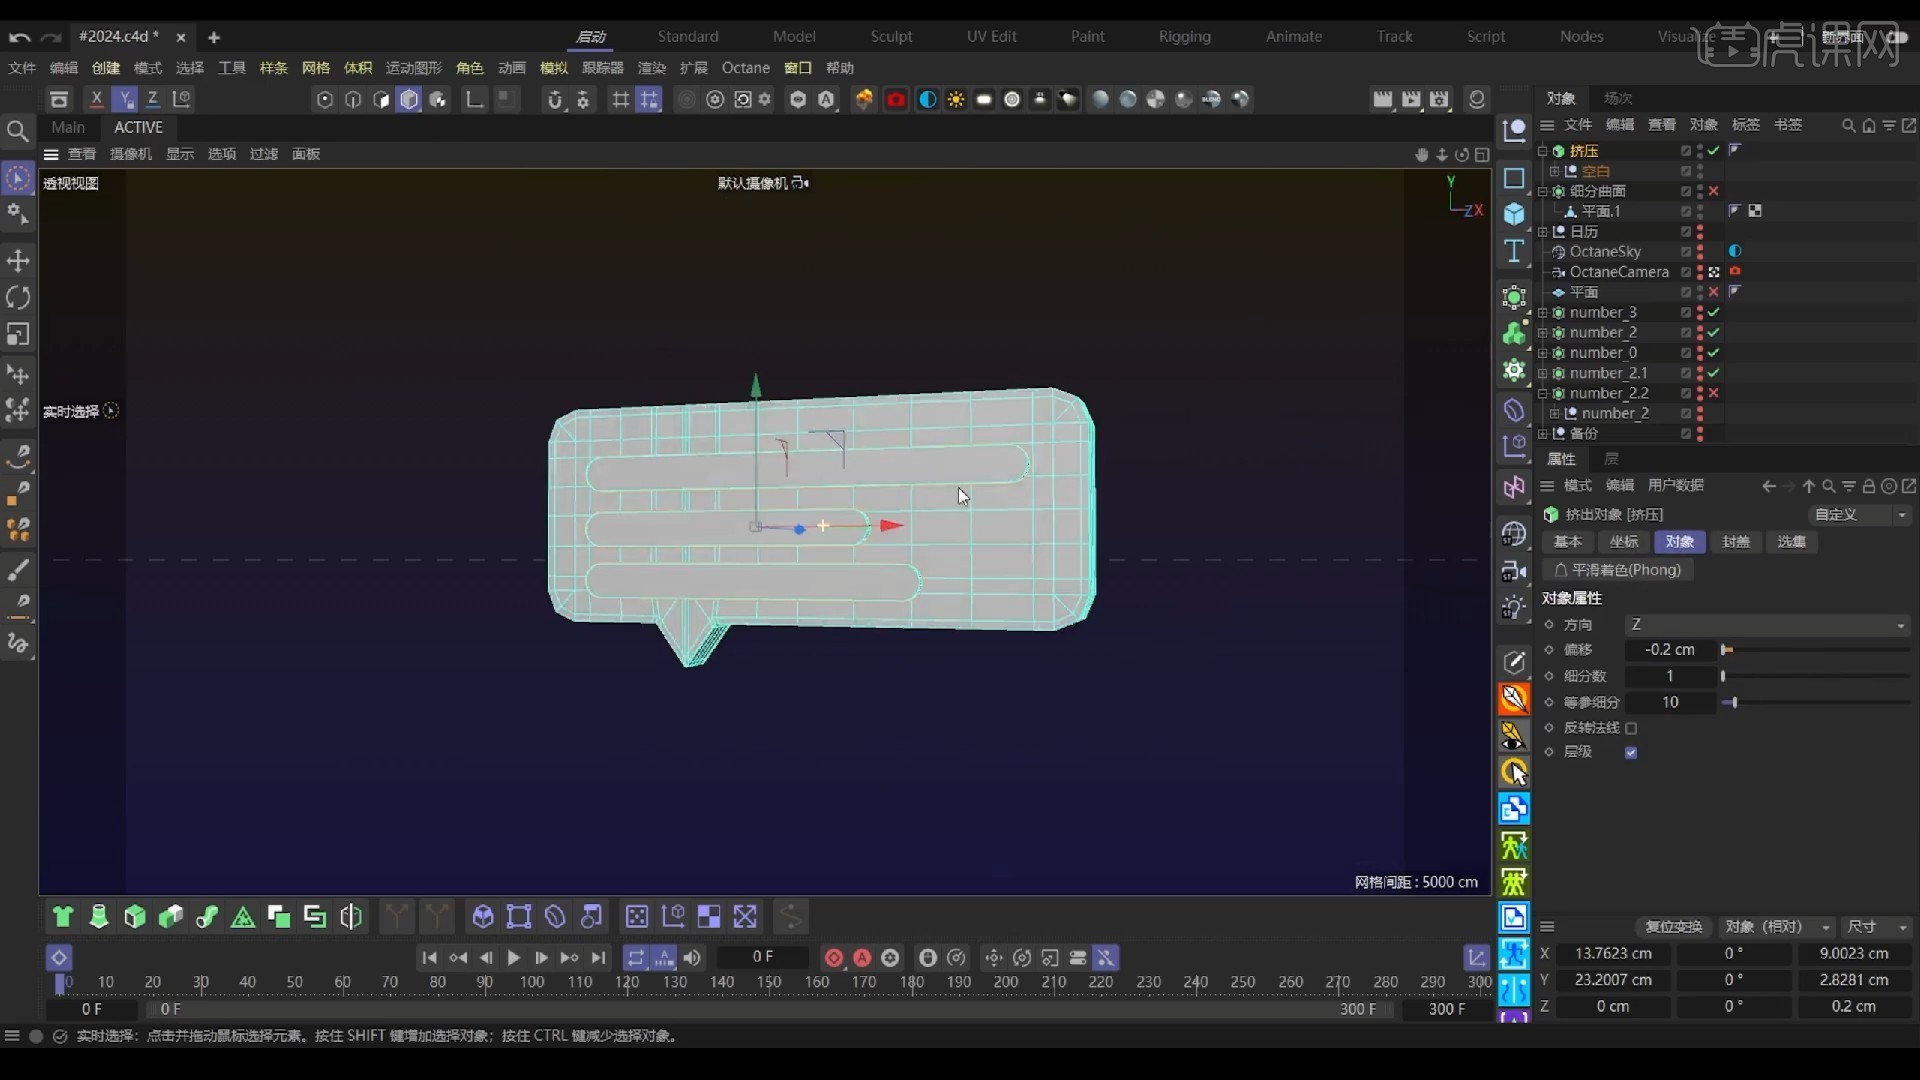Image resolution: width=1920 pixels, height=1080 pixels.
Task: Open edit render settings clapper icon
Action: point(1439,99)
